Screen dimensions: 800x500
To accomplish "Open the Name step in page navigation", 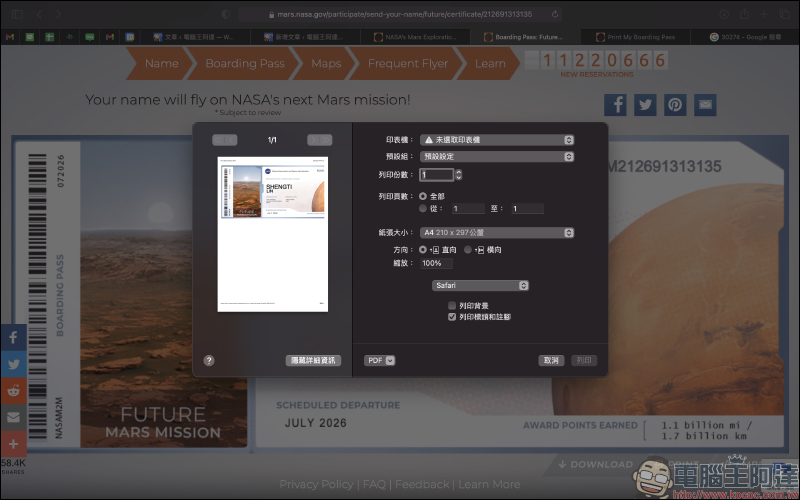I will click(160, 63).
